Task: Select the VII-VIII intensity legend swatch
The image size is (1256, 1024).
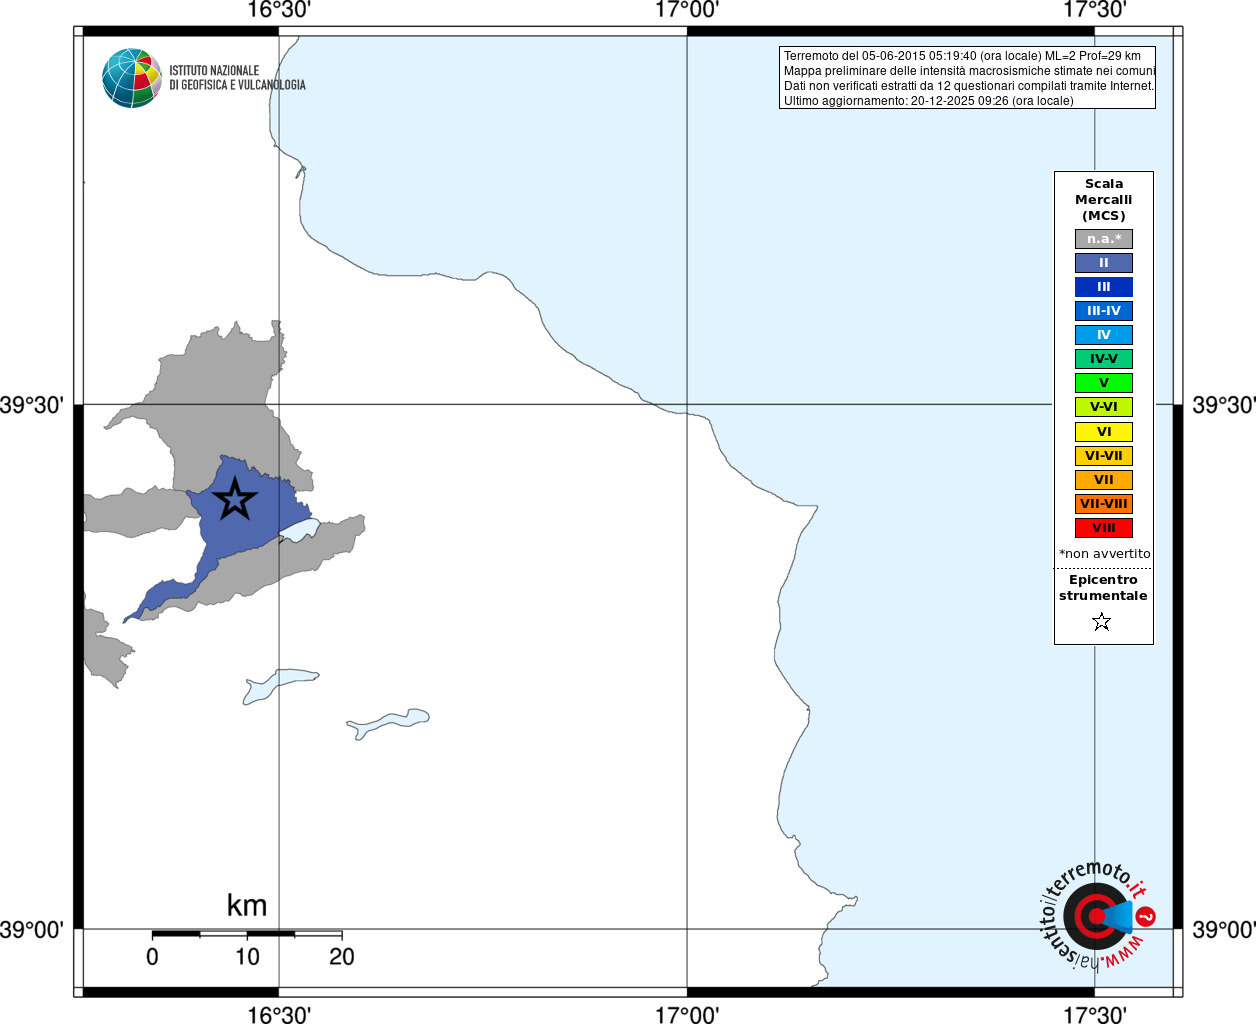Action: tap(1104, 504)
